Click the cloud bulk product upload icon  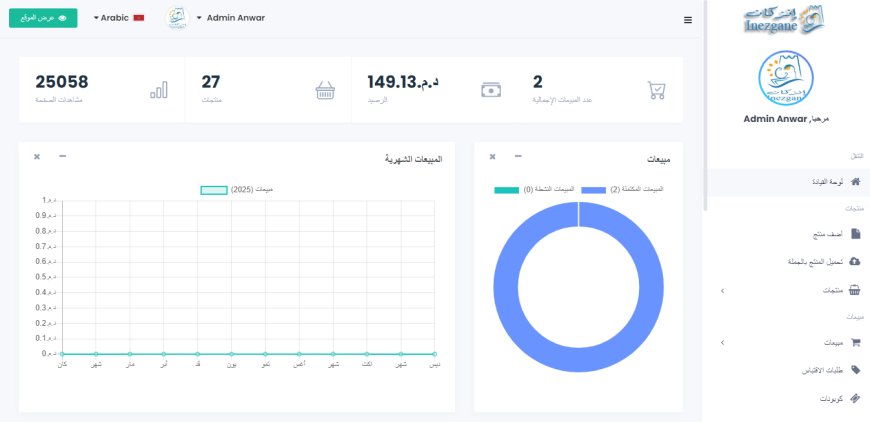click(854, 261)
